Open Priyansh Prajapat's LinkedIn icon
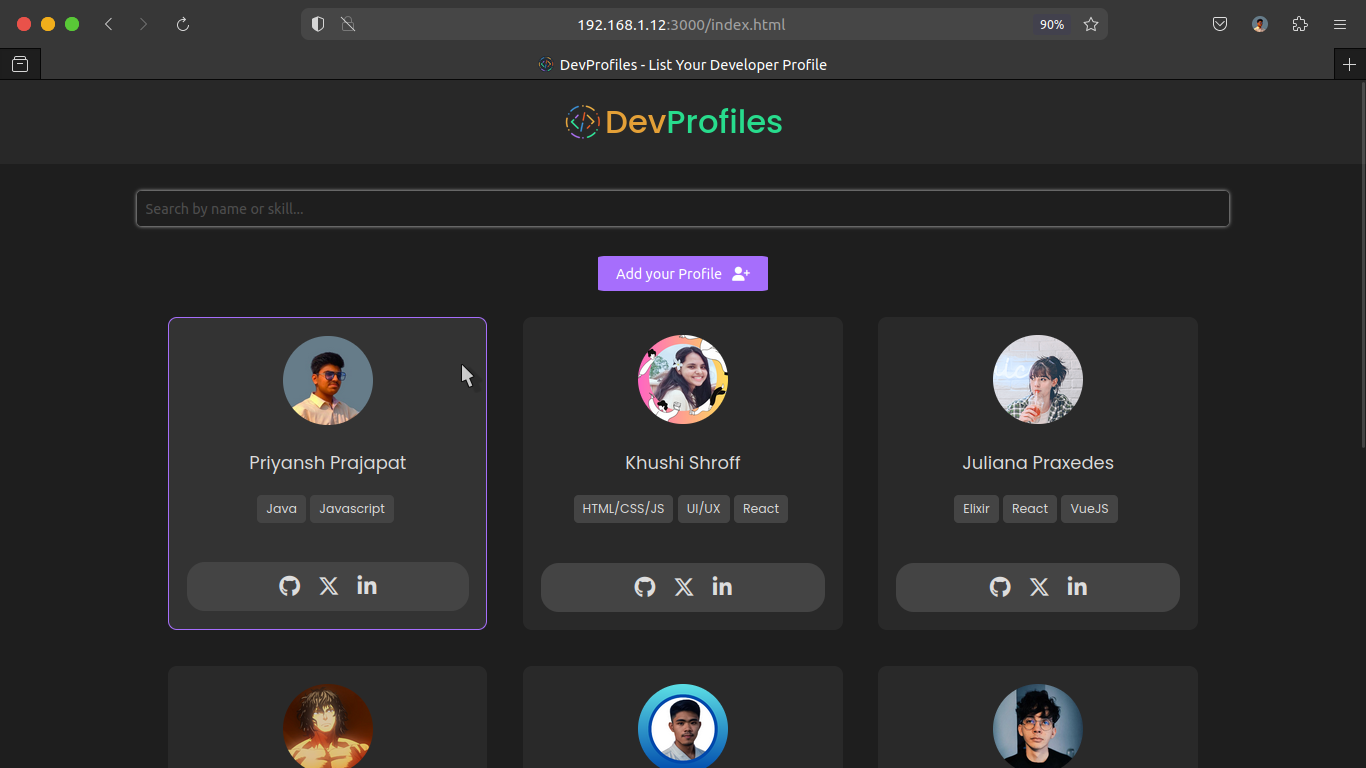The image size is (1366, 768). 367,586
